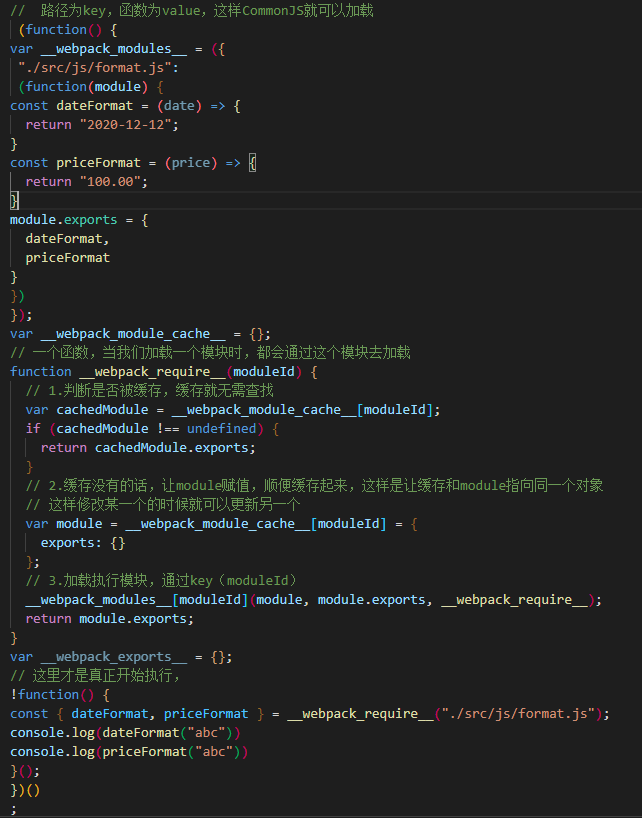
Task: Click the "exports: {}" property line
Action: coord(83,543)
